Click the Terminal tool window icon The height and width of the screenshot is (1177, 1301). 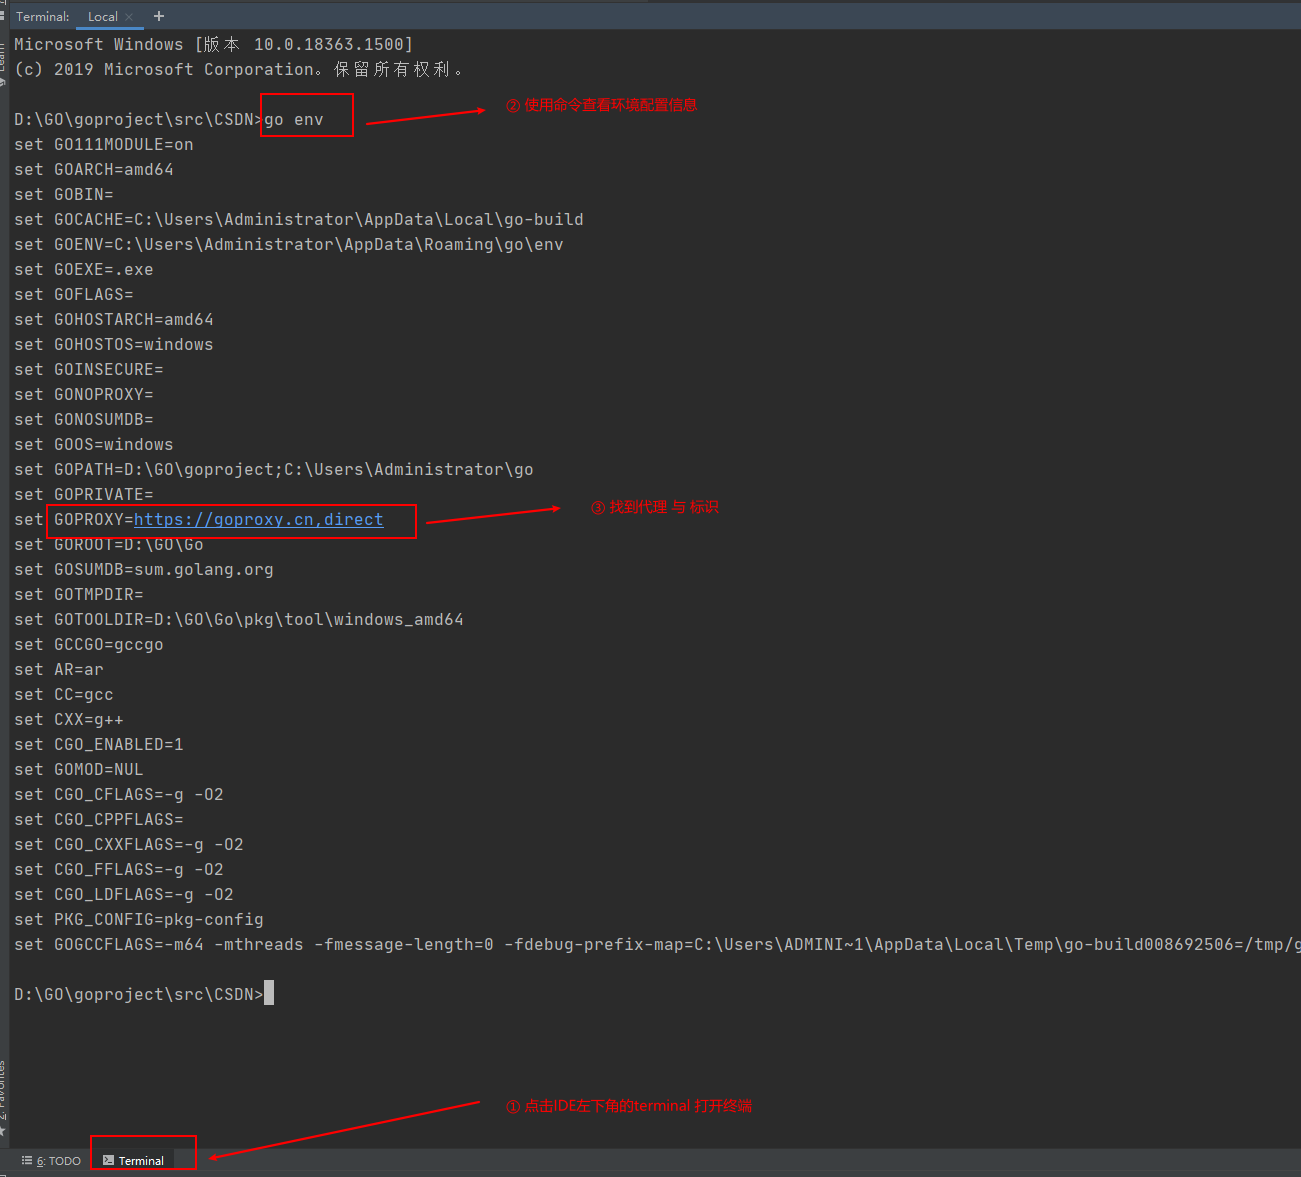[x=108, y=1160]
